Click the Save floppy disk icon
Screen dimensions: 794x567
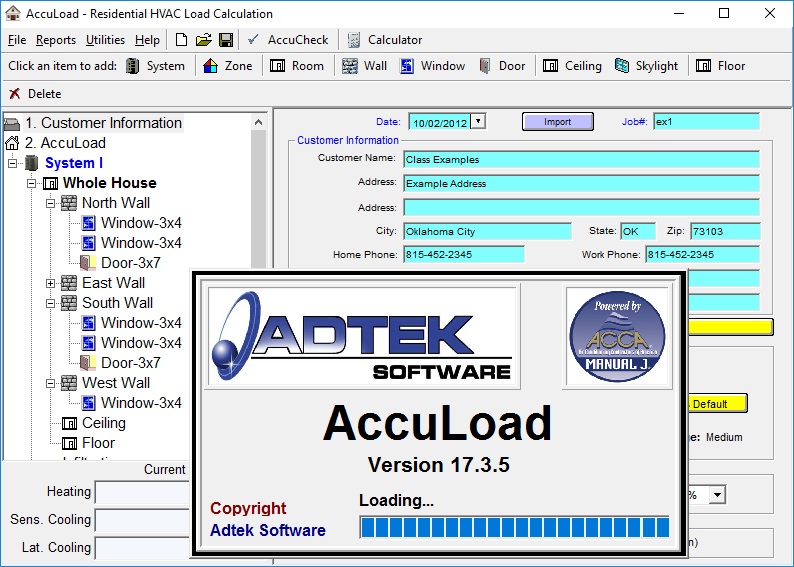pyautogui.click(x=226, y=40)
